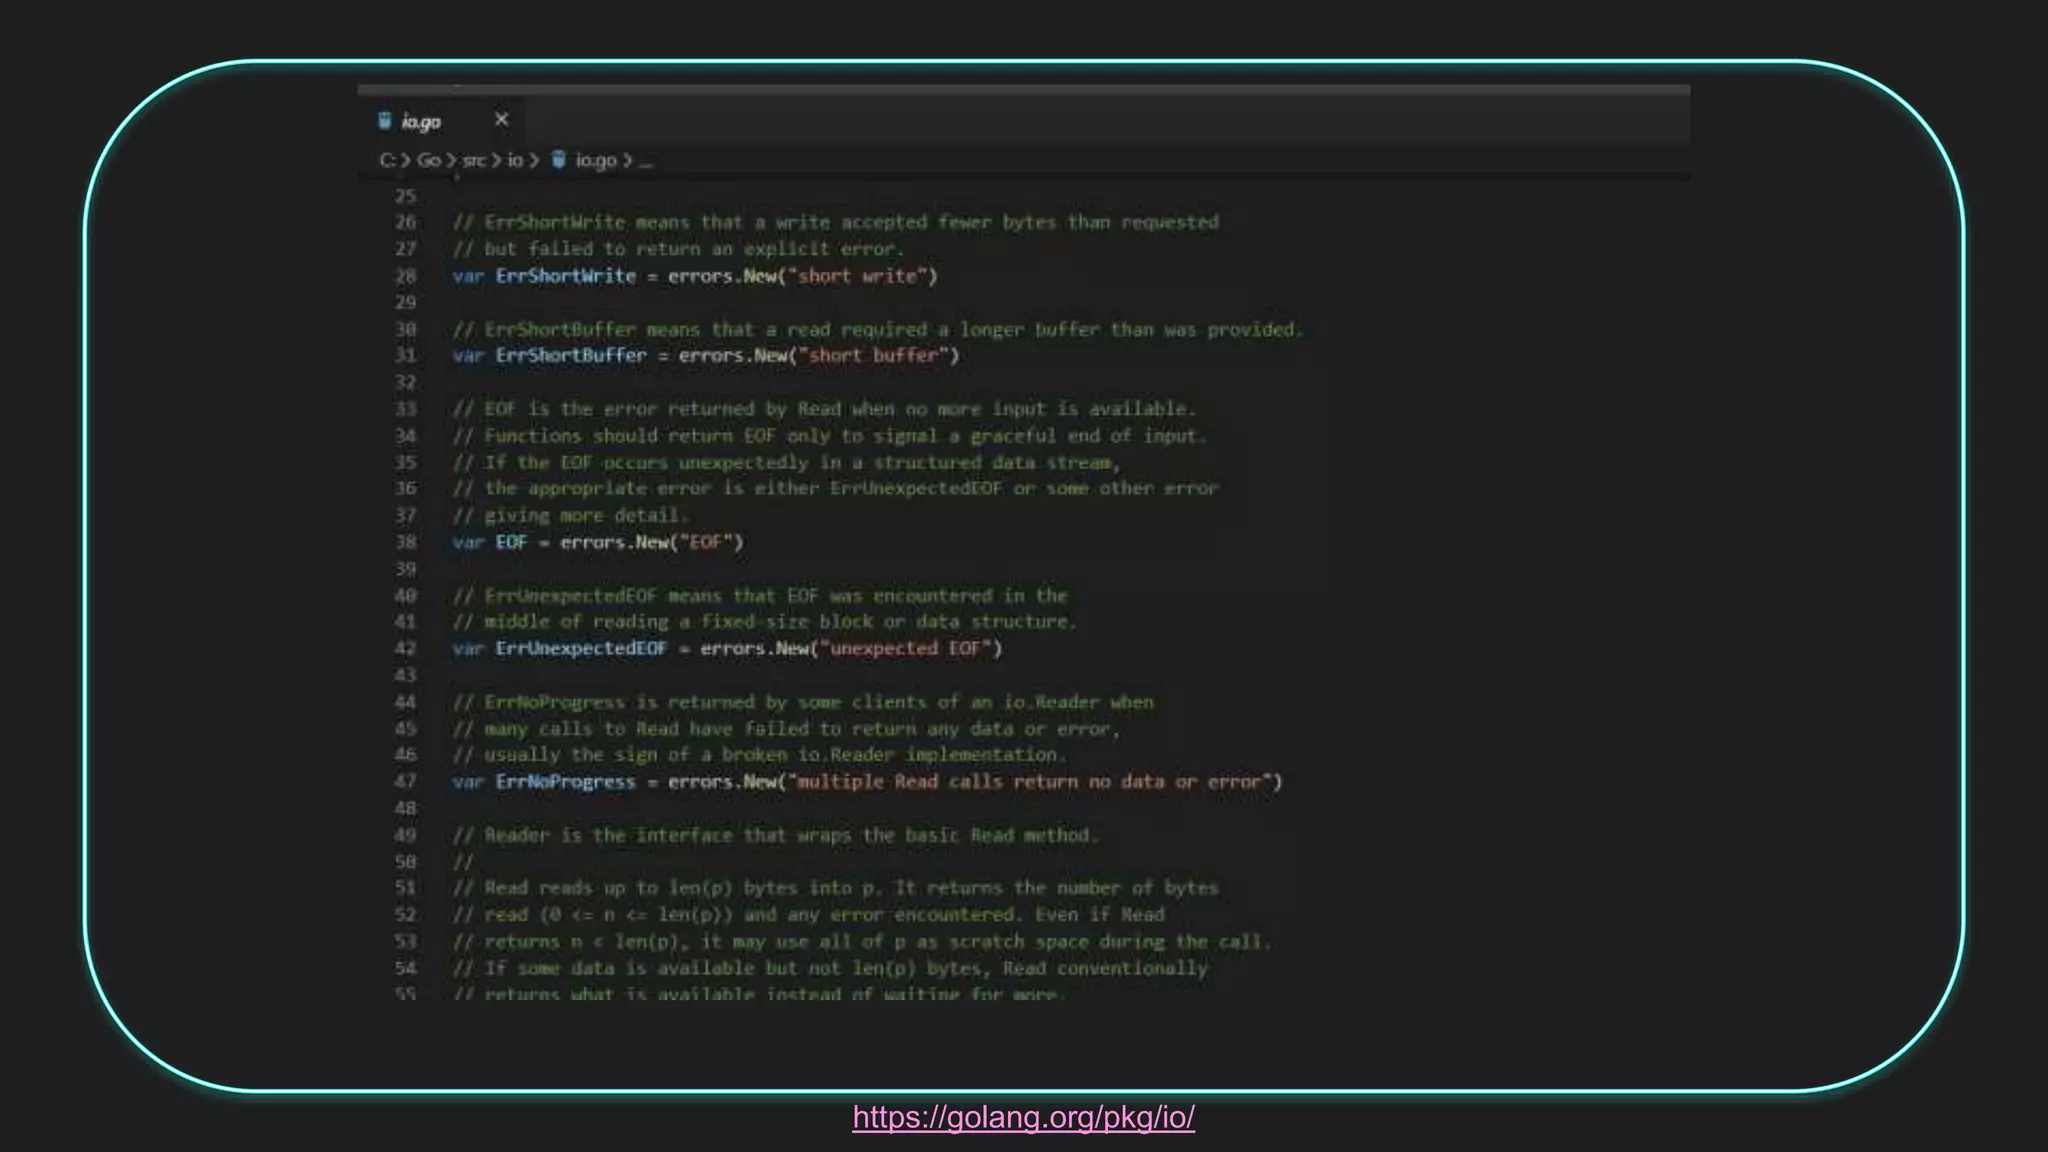Viewport: 2048px width, 1152px height.
Task: Click the "multiple Read calls return no data" string
Action: 1030,782
